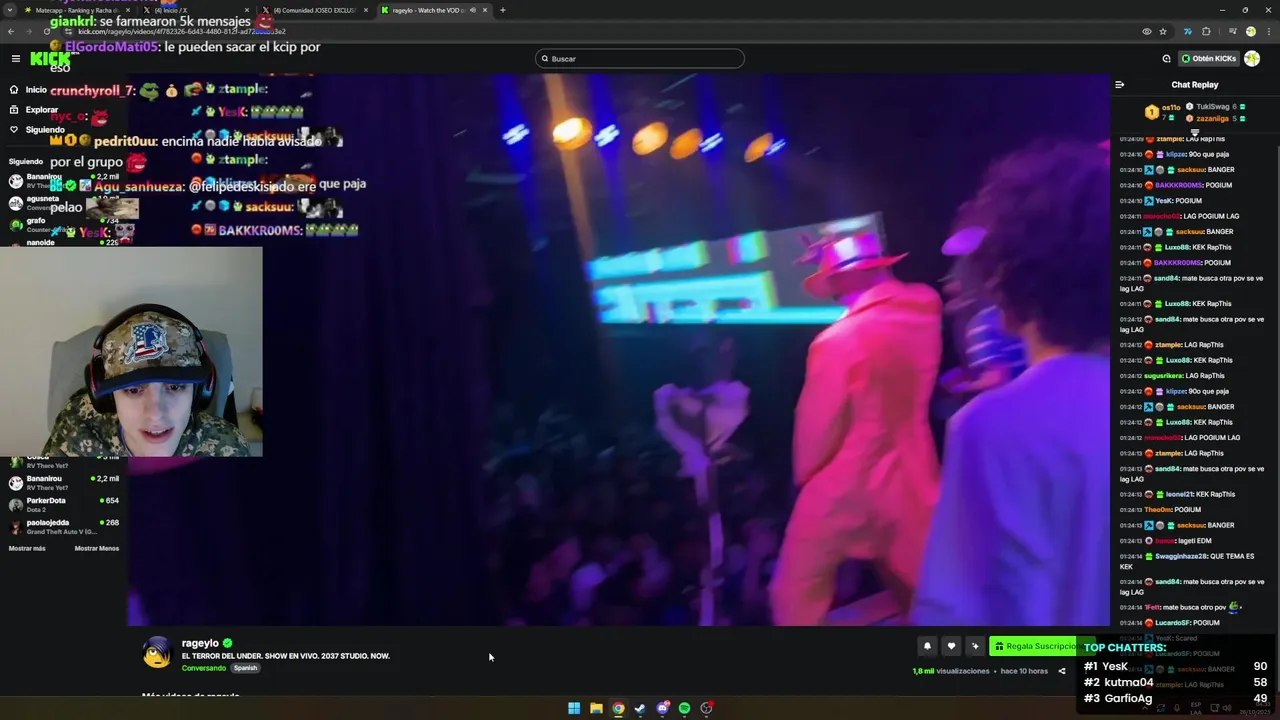Toggle the notification bell for rageylo
The width and height of the screenshot is (1280, 720).
click(927, 646)
